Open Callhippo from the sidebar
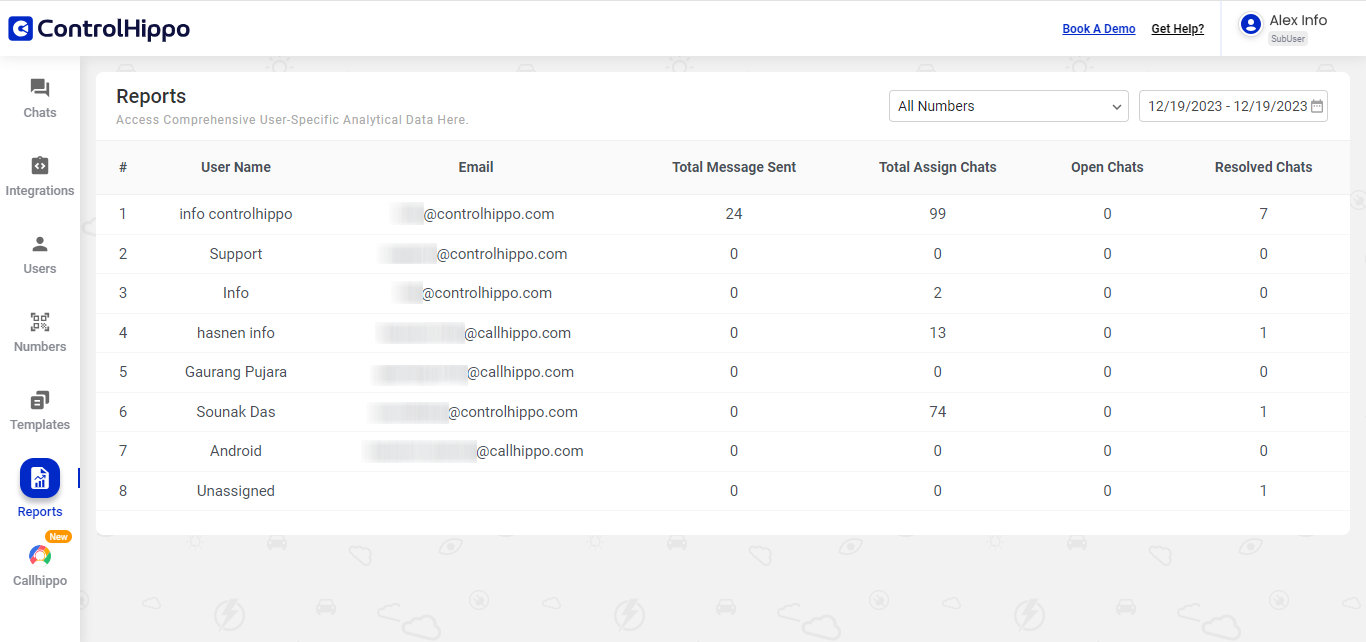The width and height of the screenshot is (1366, 642). (x=39, y=554)
